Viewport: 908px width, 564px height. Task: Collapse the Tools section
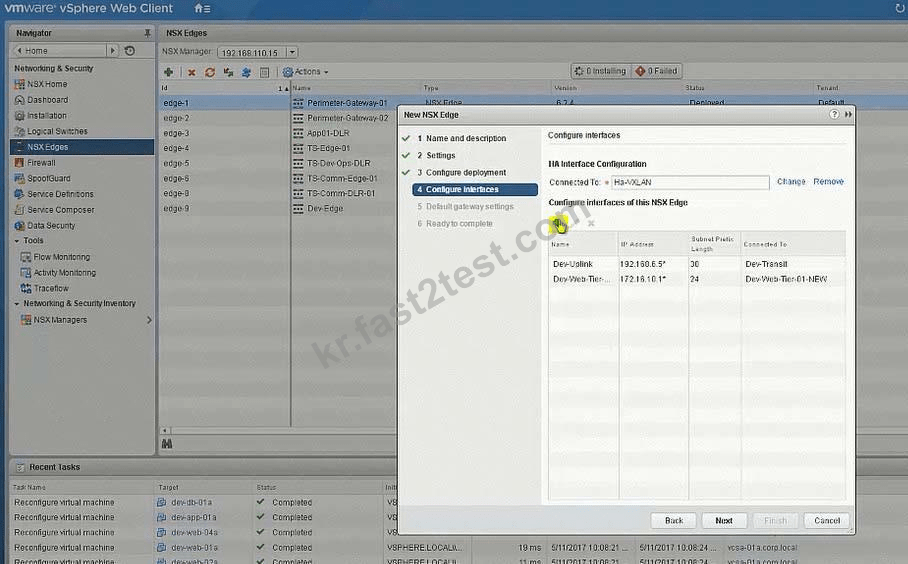point(17,241)
